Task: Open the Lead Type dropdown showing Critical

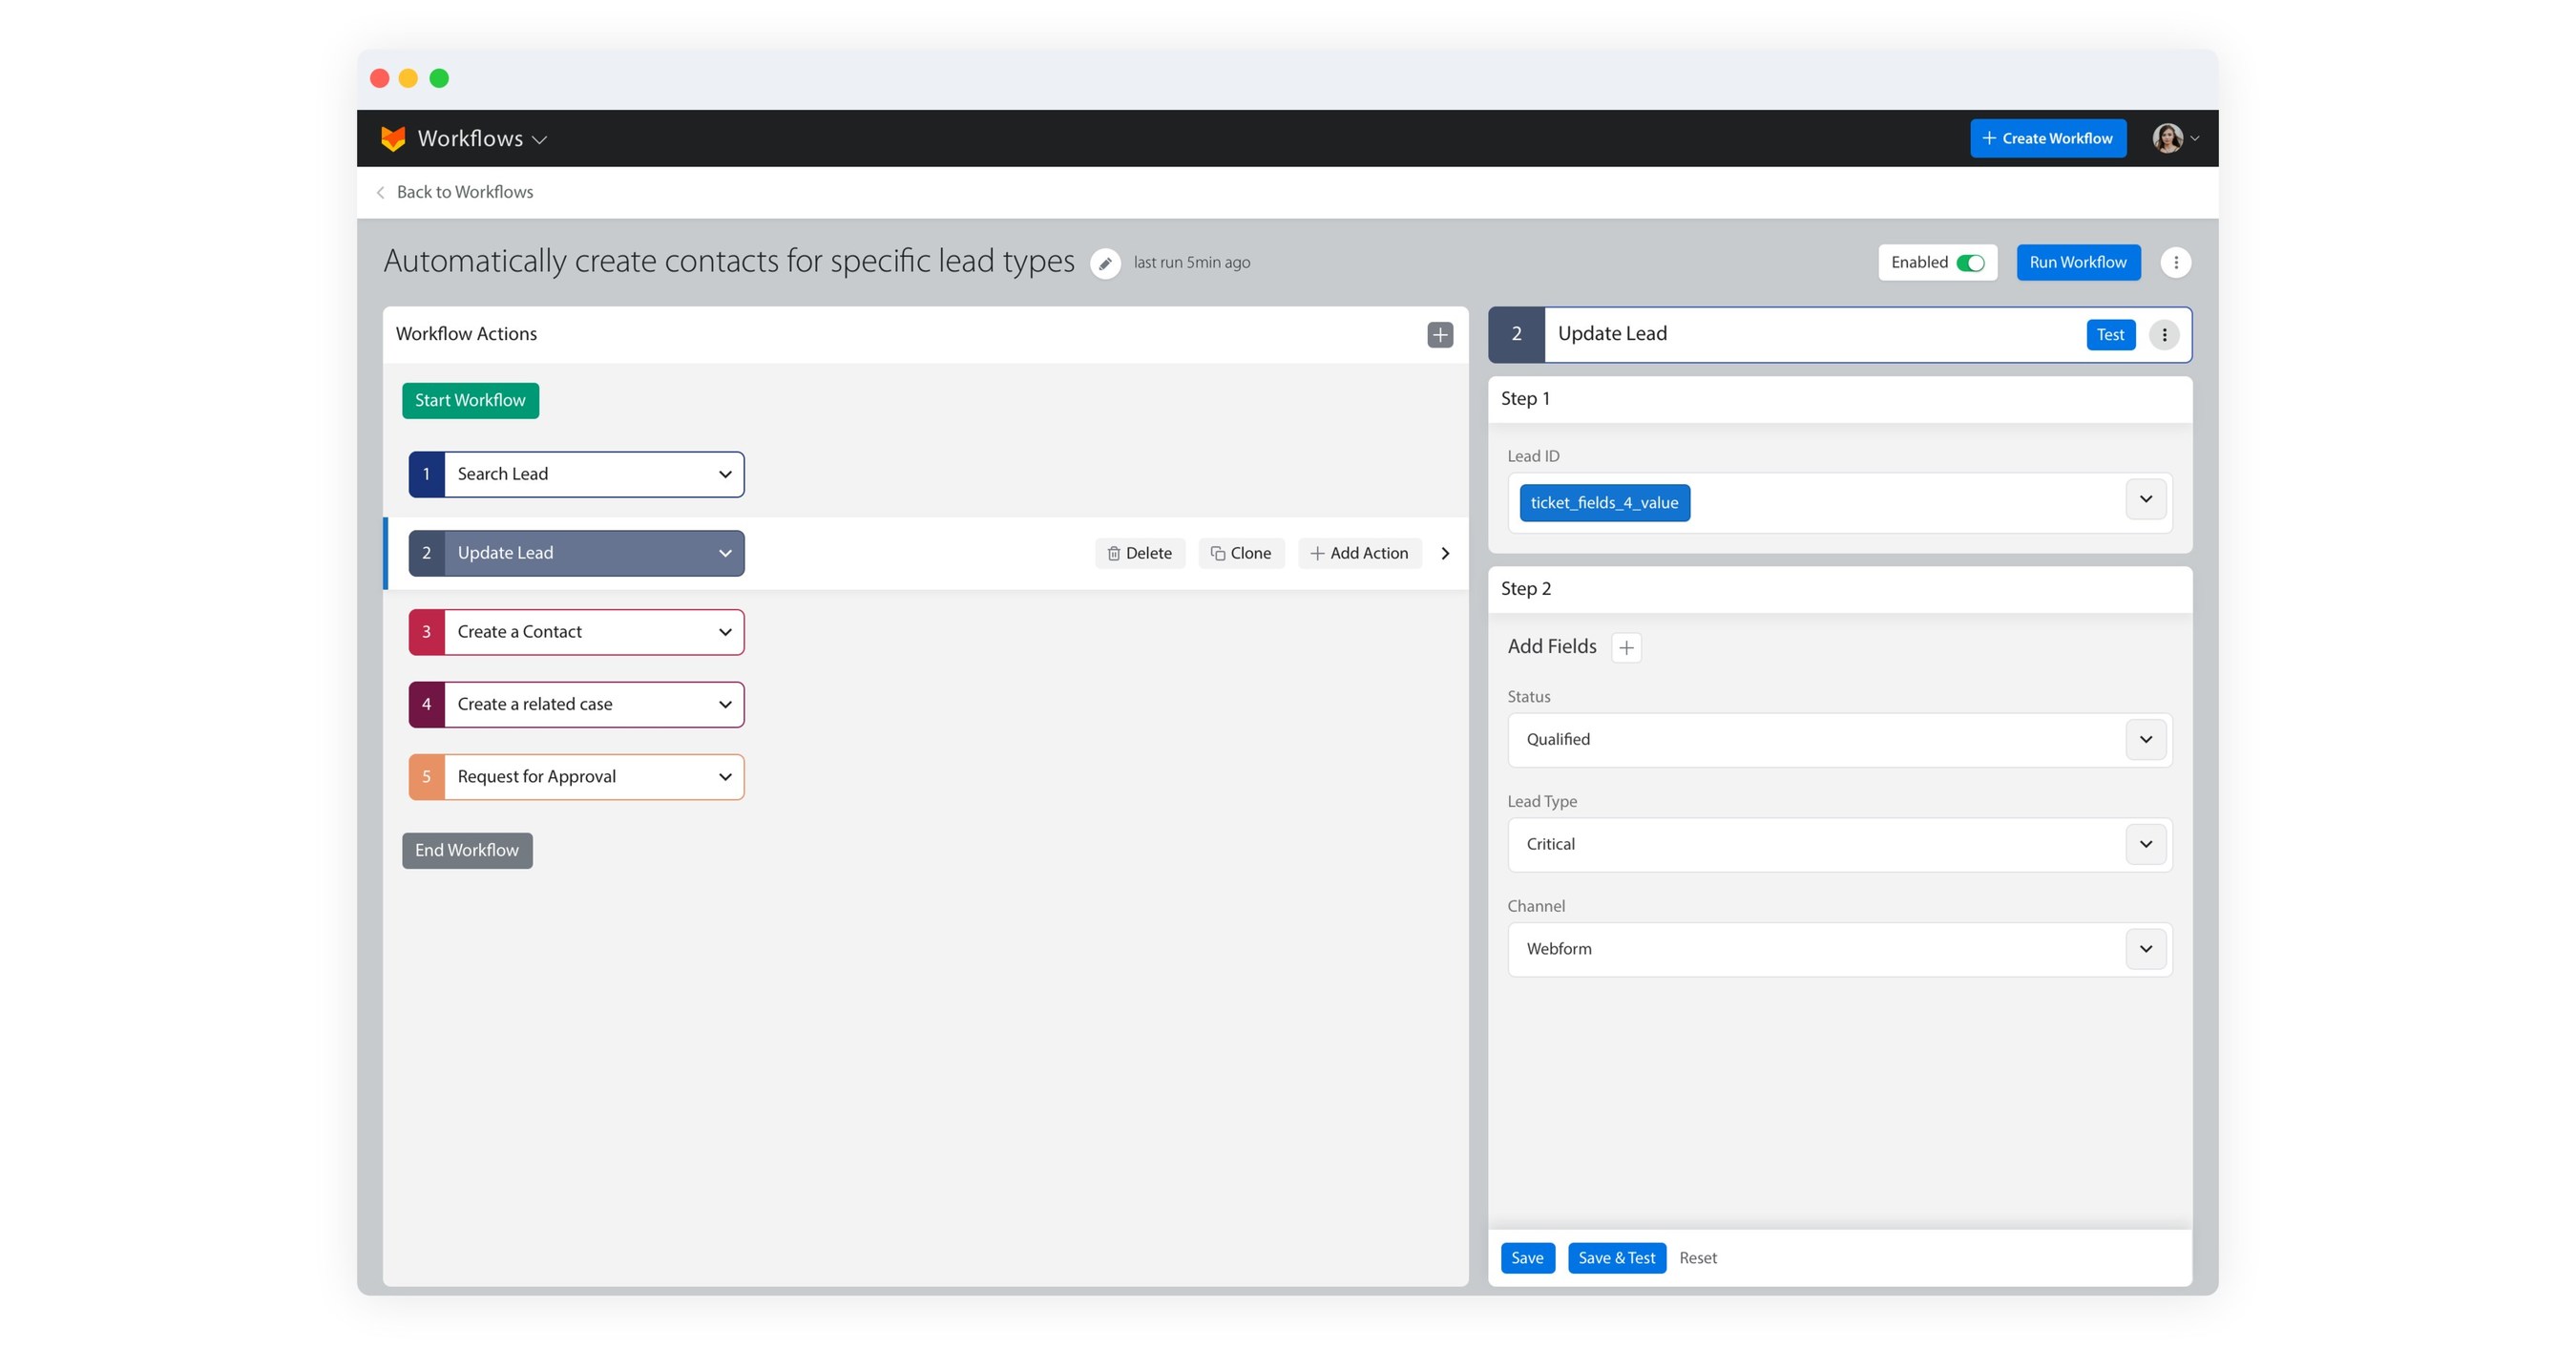Action: (2146, 844)
